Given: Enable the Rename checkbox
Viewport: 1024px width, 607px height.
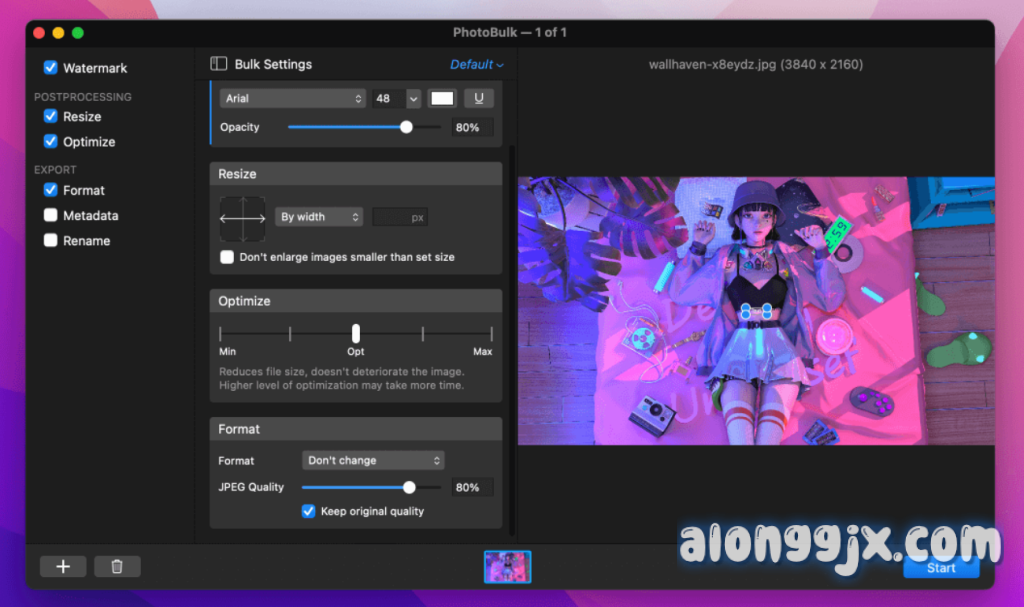Looking at the screenshot, I should (51, 240).
